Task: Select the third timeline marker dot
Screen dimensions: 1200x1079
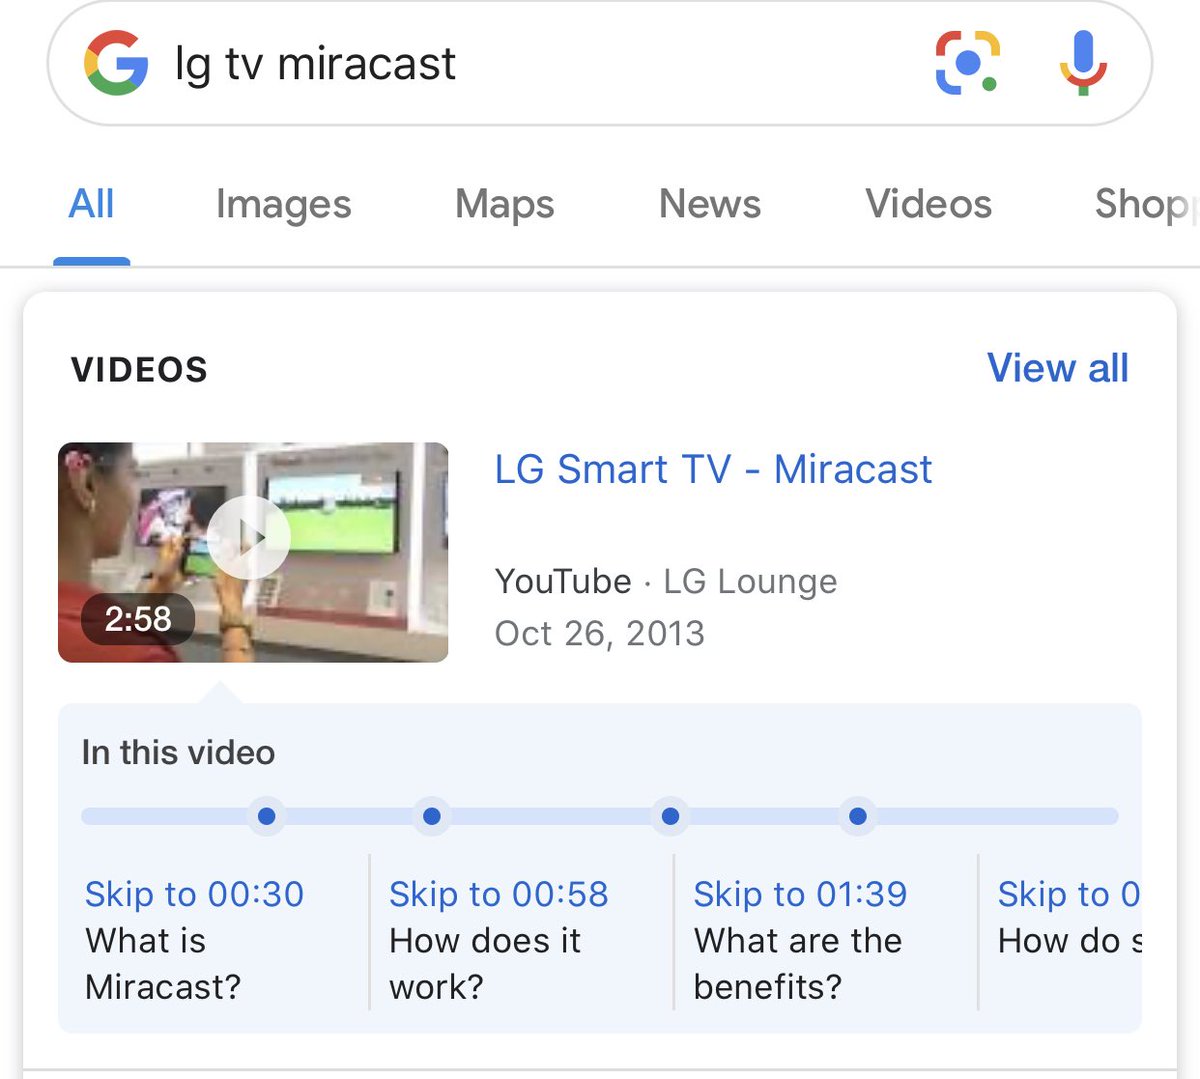Action: [x=671, y=817]
